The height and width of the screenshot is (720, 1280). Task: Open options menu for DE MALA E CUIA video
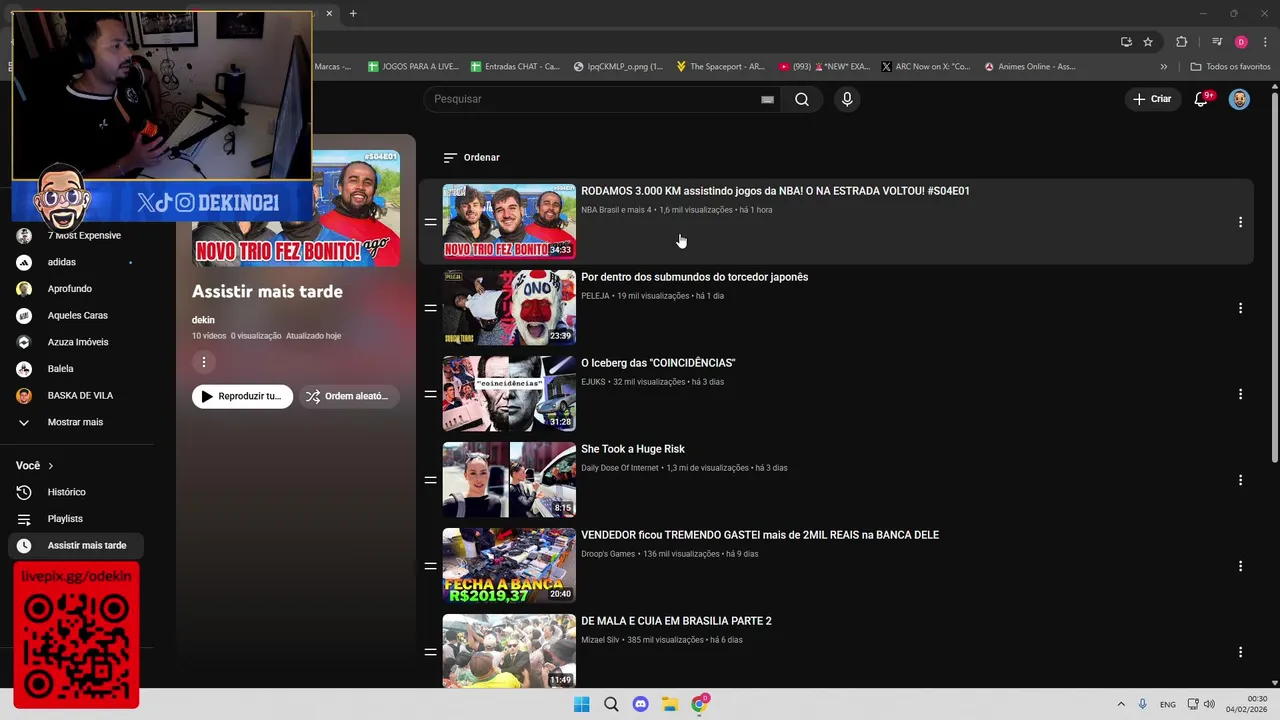click(x=1240, y=652)
